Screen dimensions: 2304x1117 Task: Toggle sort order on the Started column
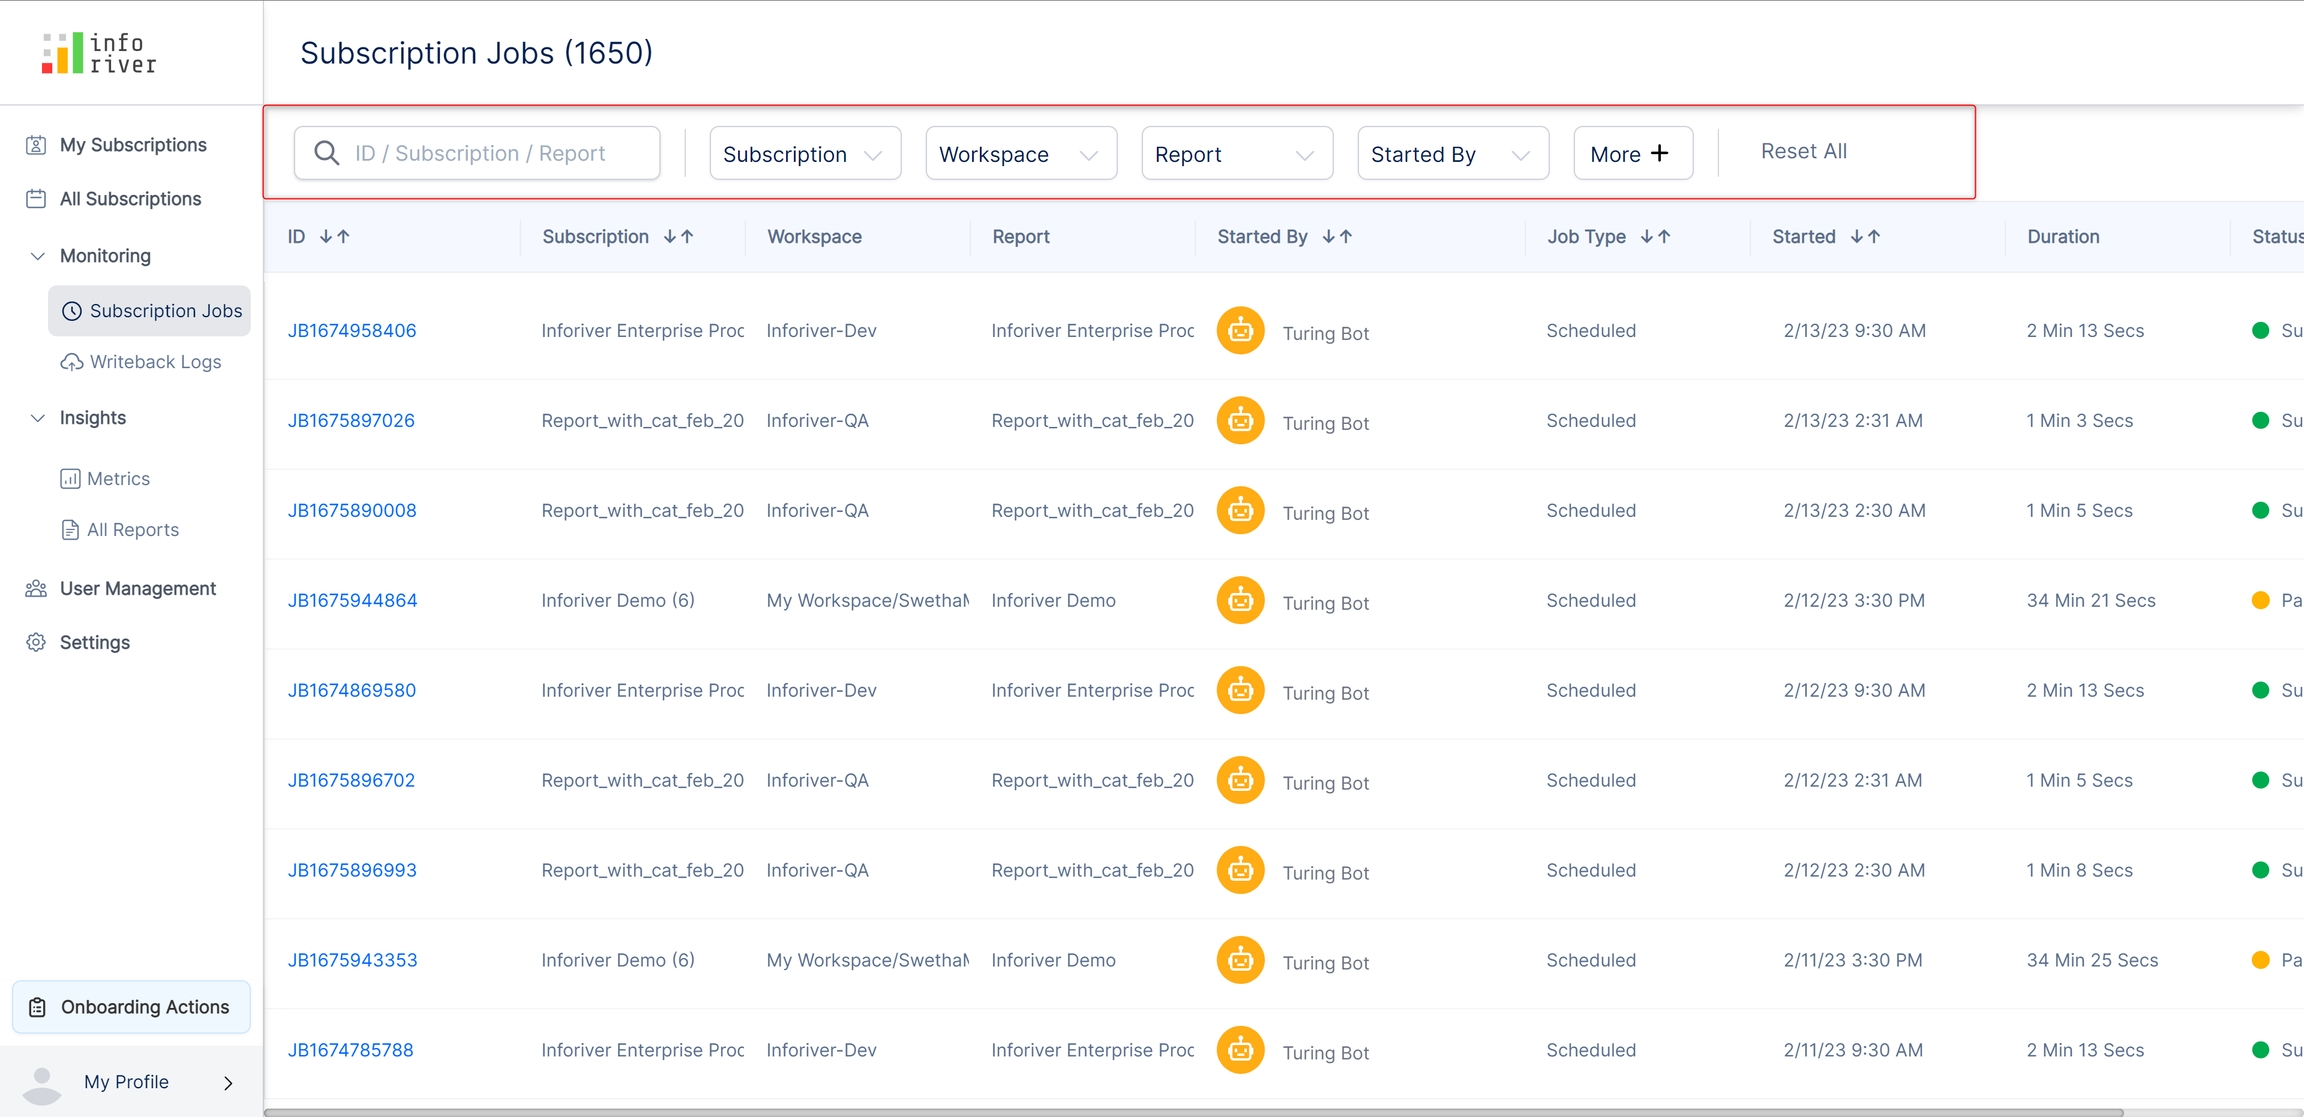coord(1865,237)
